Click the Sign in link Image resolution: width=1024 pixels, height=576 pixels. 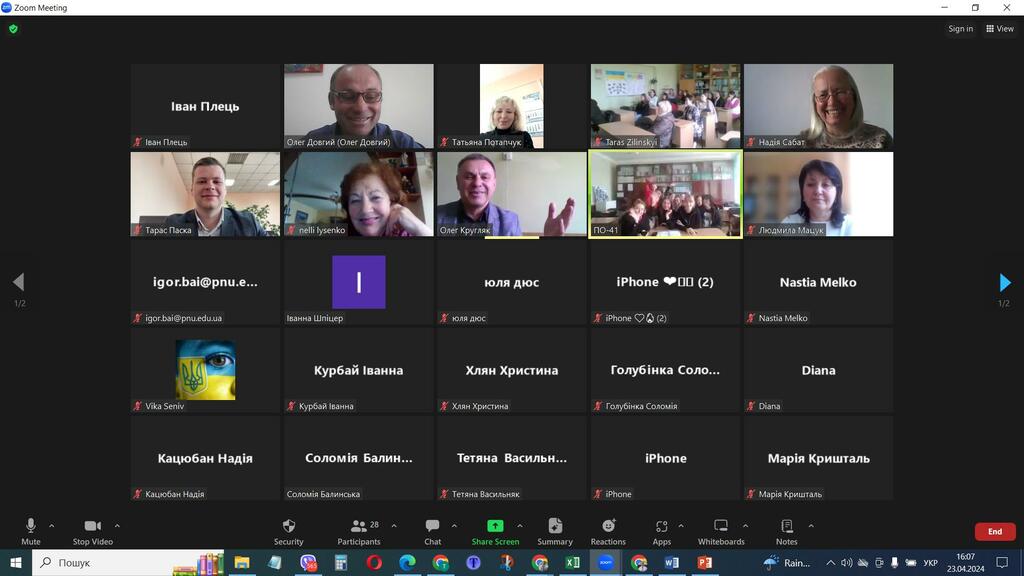pyautogui.click(x=960, y=29)
